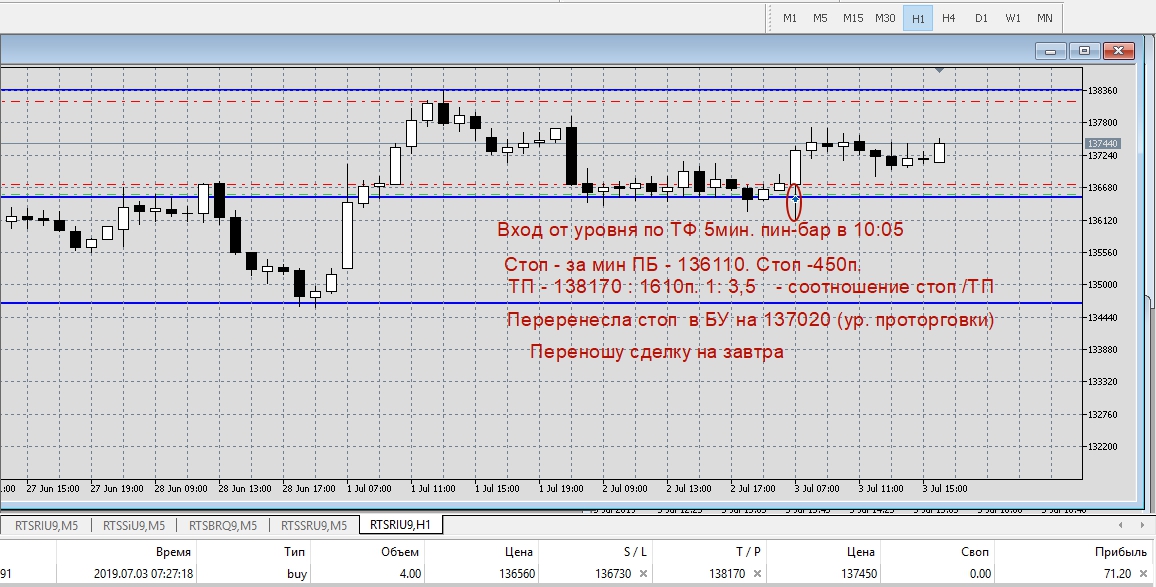Click the chart shift triangle marker
Screen dimensions: 1156x587
[x=939, y=70]
